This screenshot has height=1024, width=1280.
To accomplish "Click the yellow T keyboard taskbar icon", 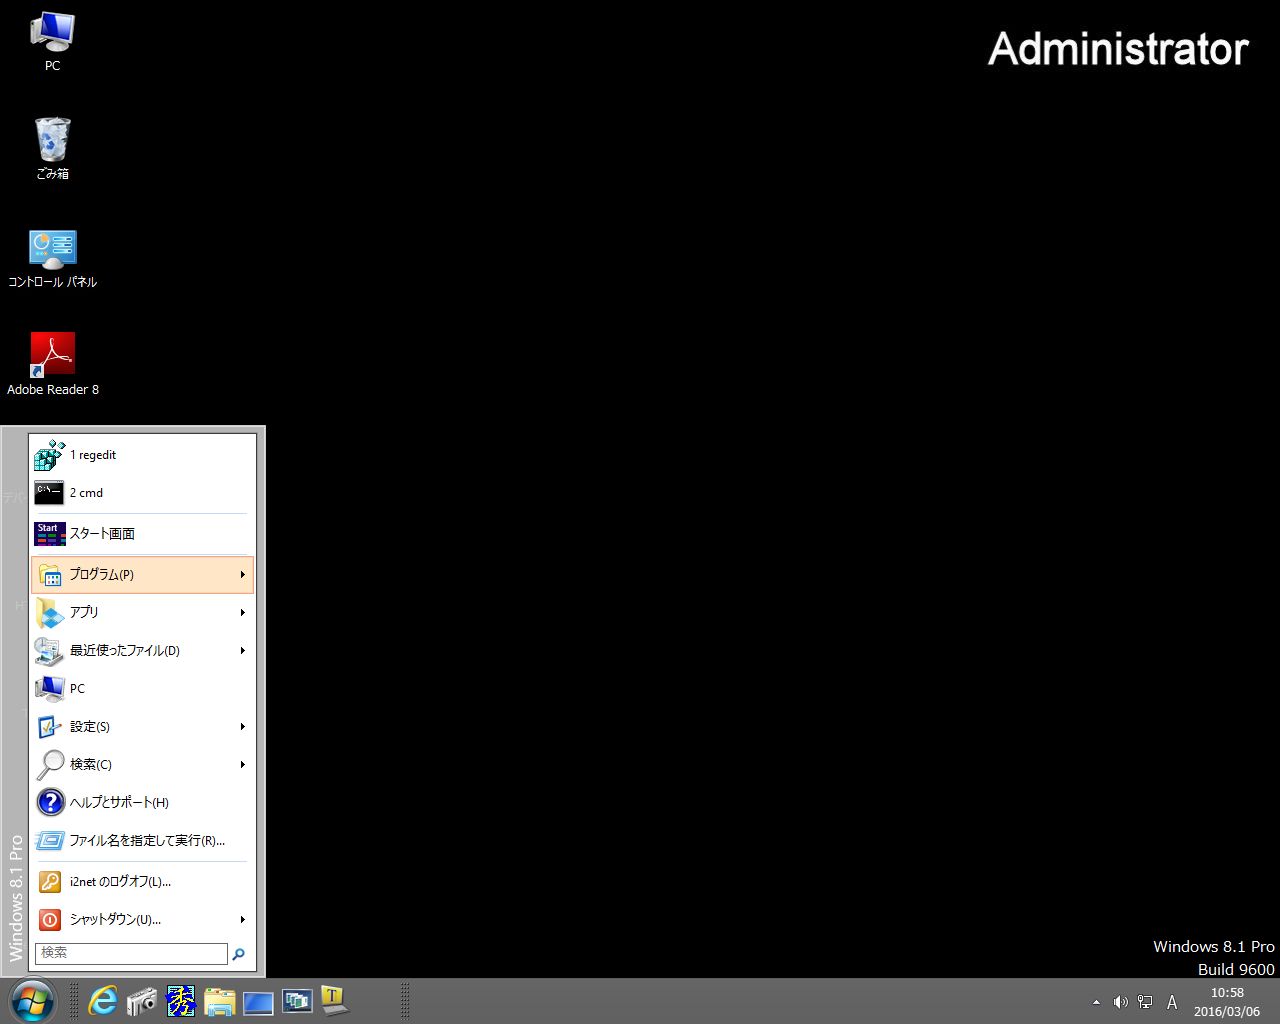I will point(334,1000).
